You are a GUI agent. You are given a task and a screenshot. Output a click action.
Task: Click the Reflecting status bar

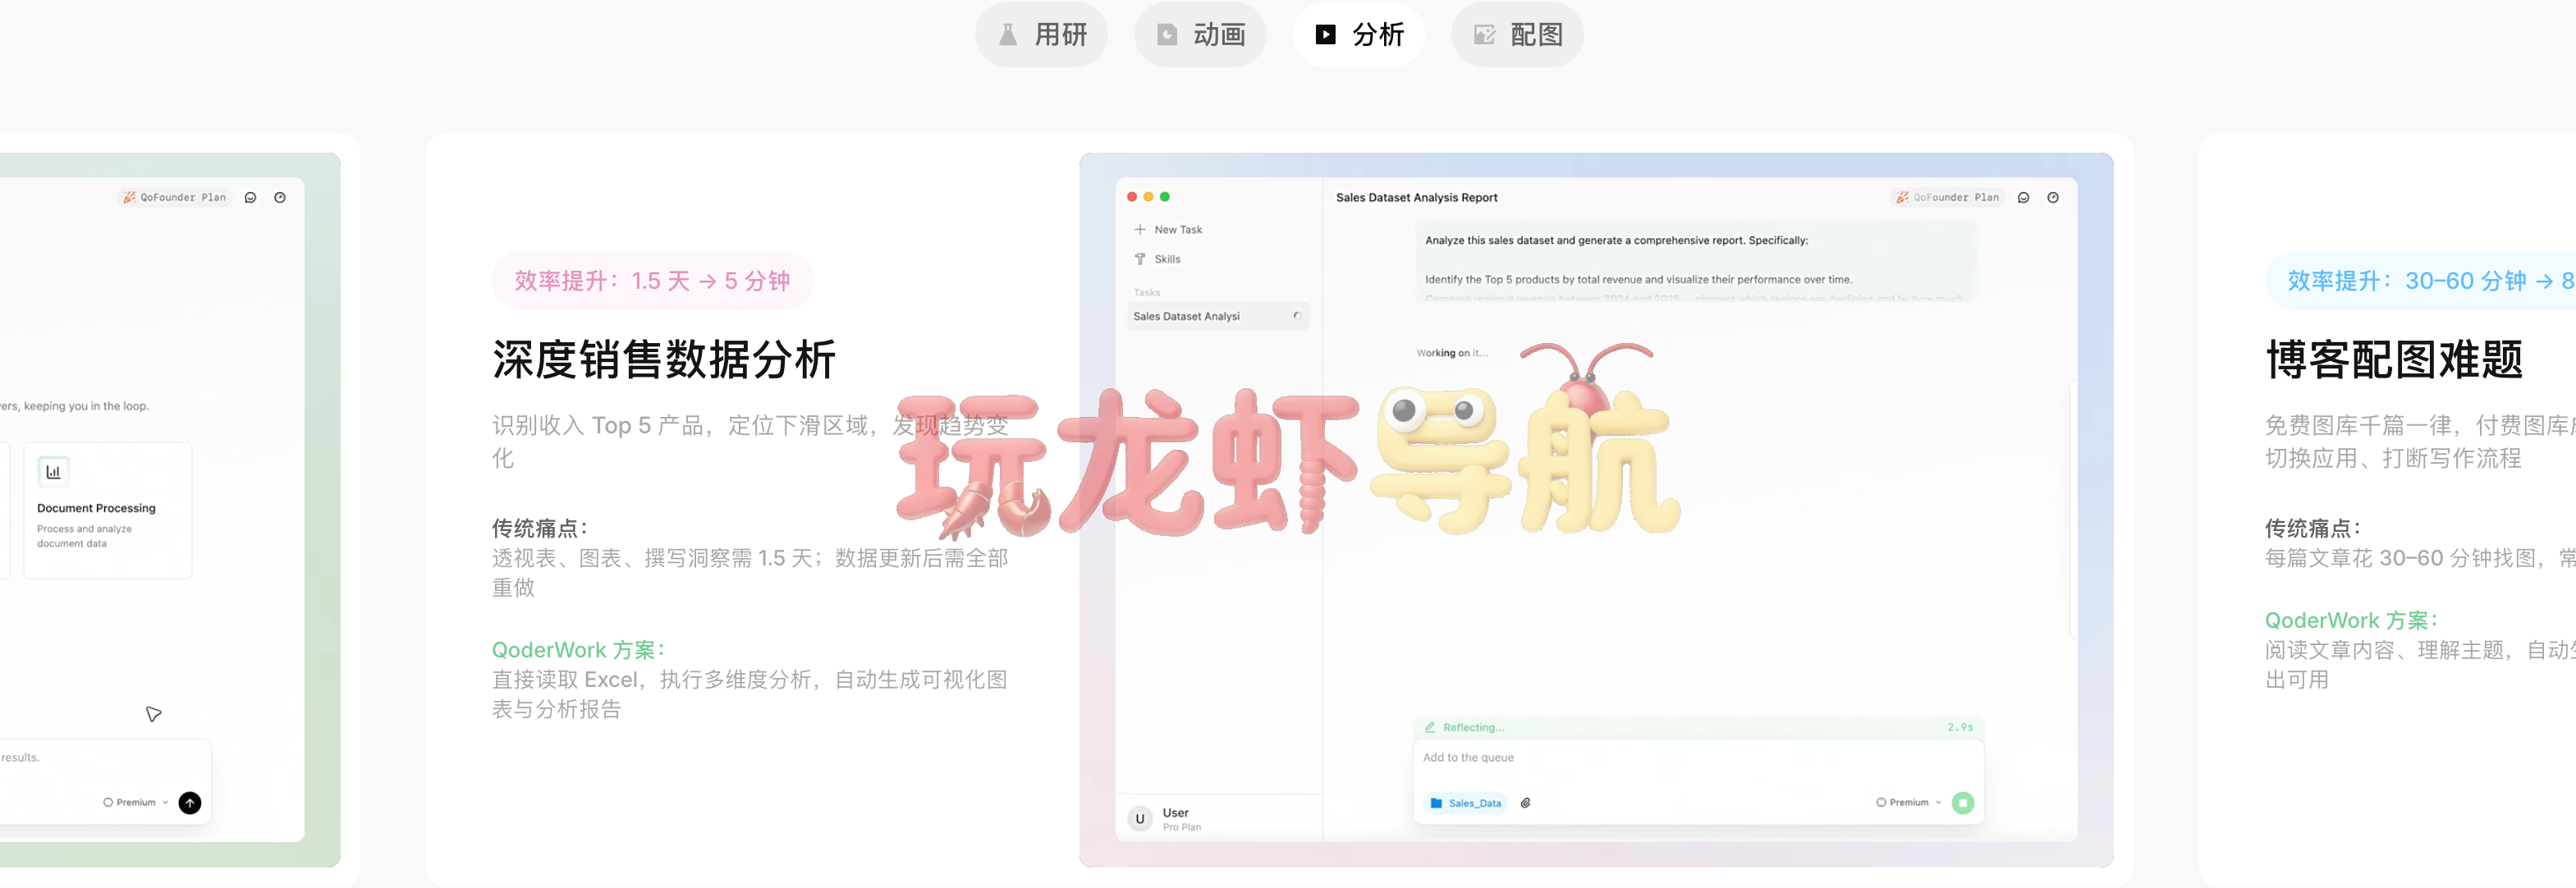pyautogui.click(x=1697, y=728)
